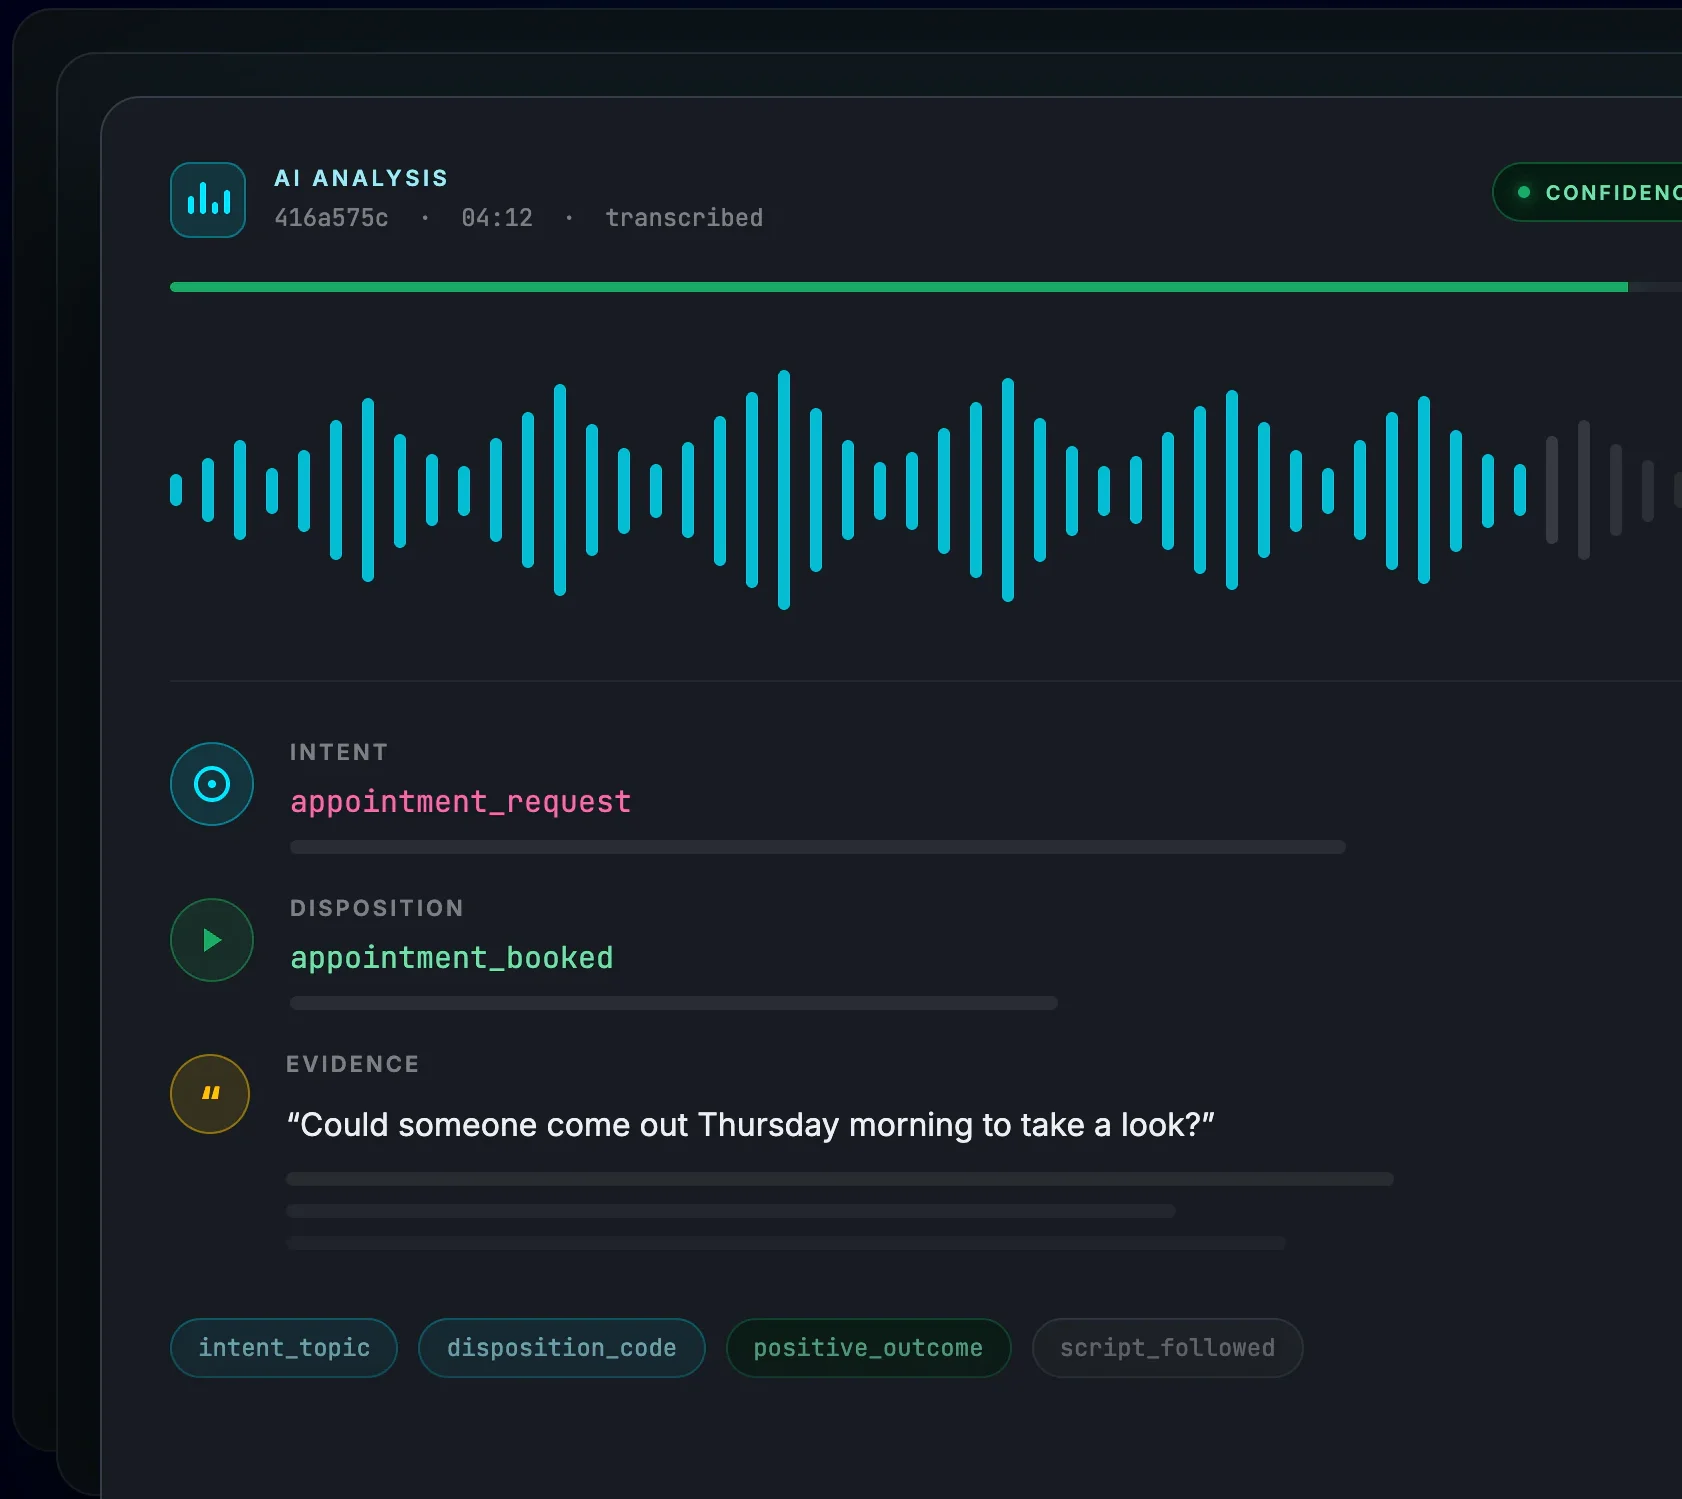
Task: Click the transcribed status text
Action: point(684,218)
